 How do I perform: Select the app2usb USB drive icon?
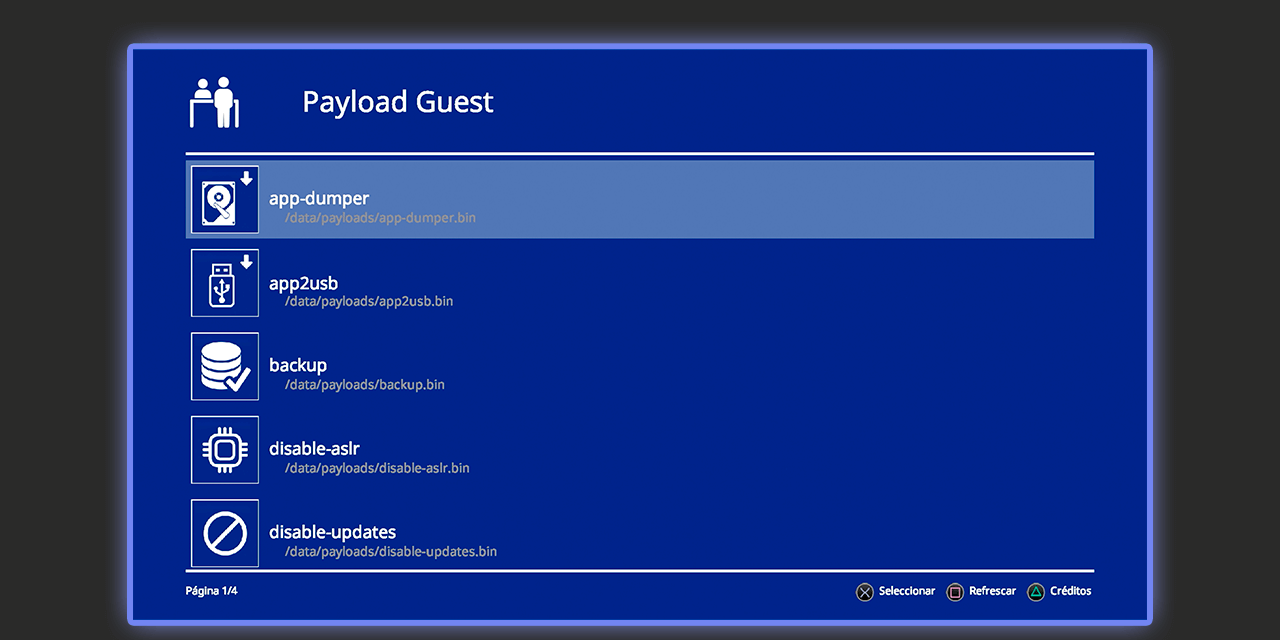point(225,283)
